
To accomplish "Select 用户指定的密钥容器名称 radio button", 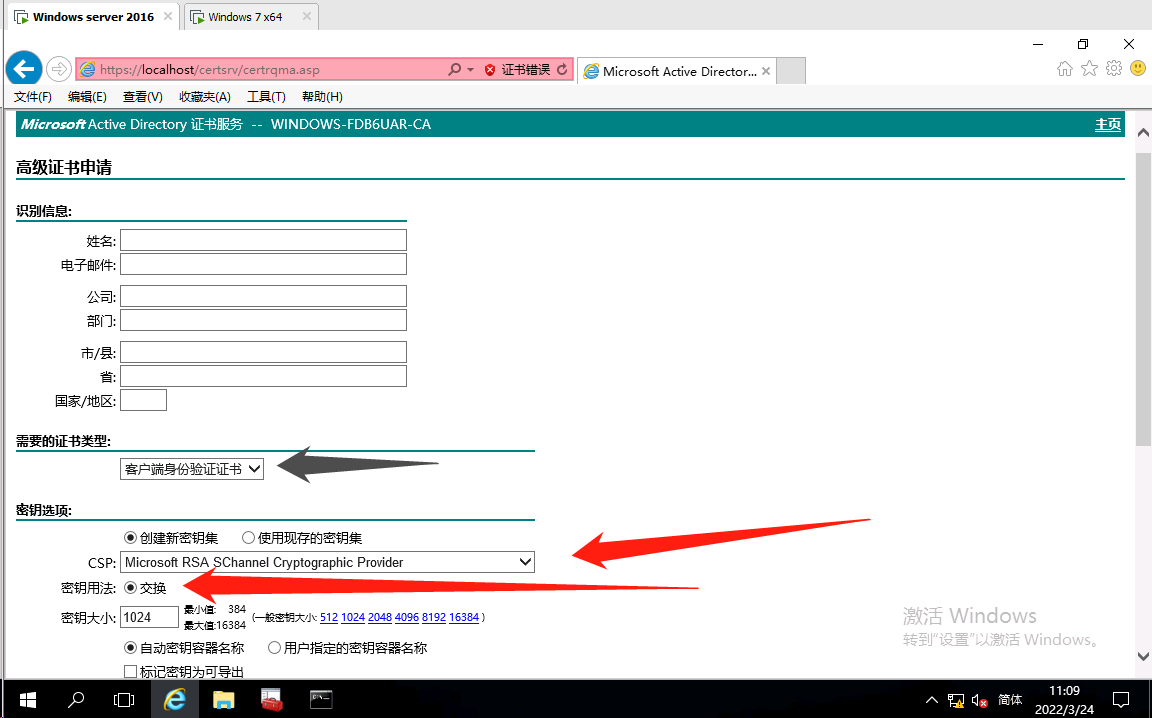I will (x=274, y=647).
